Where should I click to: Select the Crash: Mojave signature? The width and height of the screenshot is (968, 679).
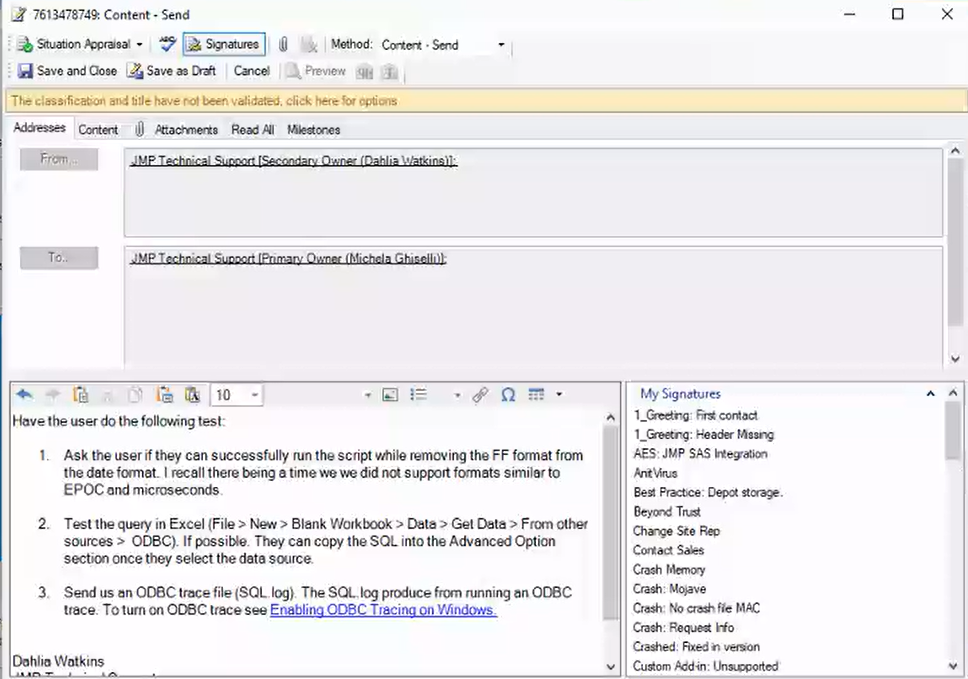click(x=669, y=589)
